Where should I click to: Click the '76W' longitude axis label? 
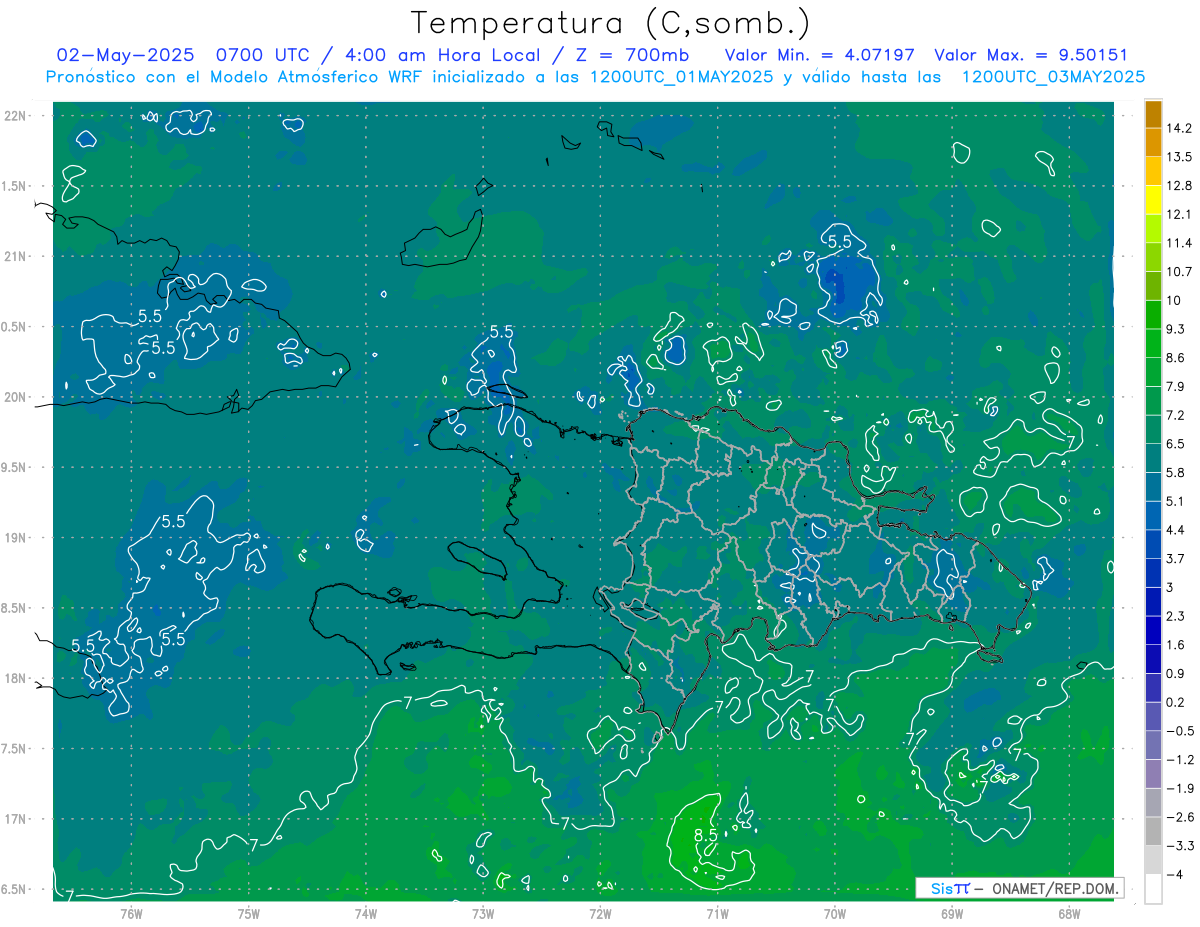(x=131, y=913)
